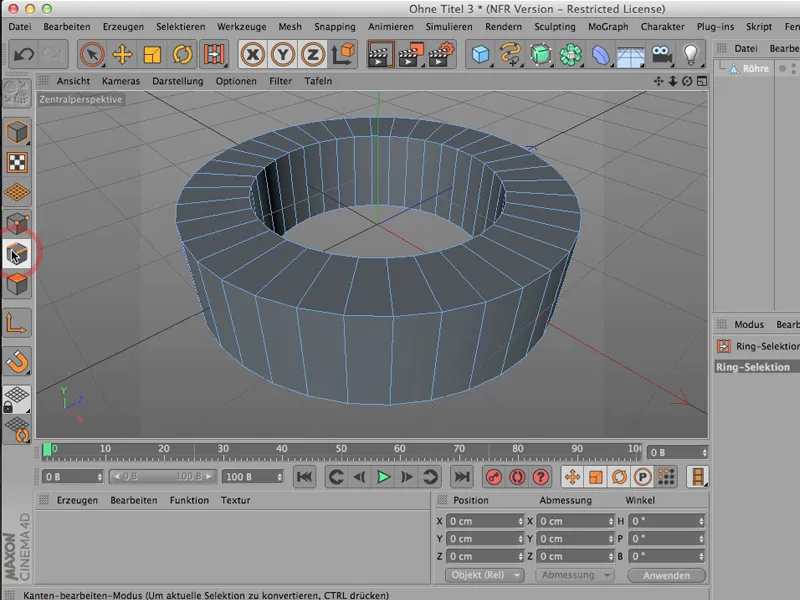Open material manager Erzeugen menu
Viewport: 800px width, 600px height.
[77, 501]
